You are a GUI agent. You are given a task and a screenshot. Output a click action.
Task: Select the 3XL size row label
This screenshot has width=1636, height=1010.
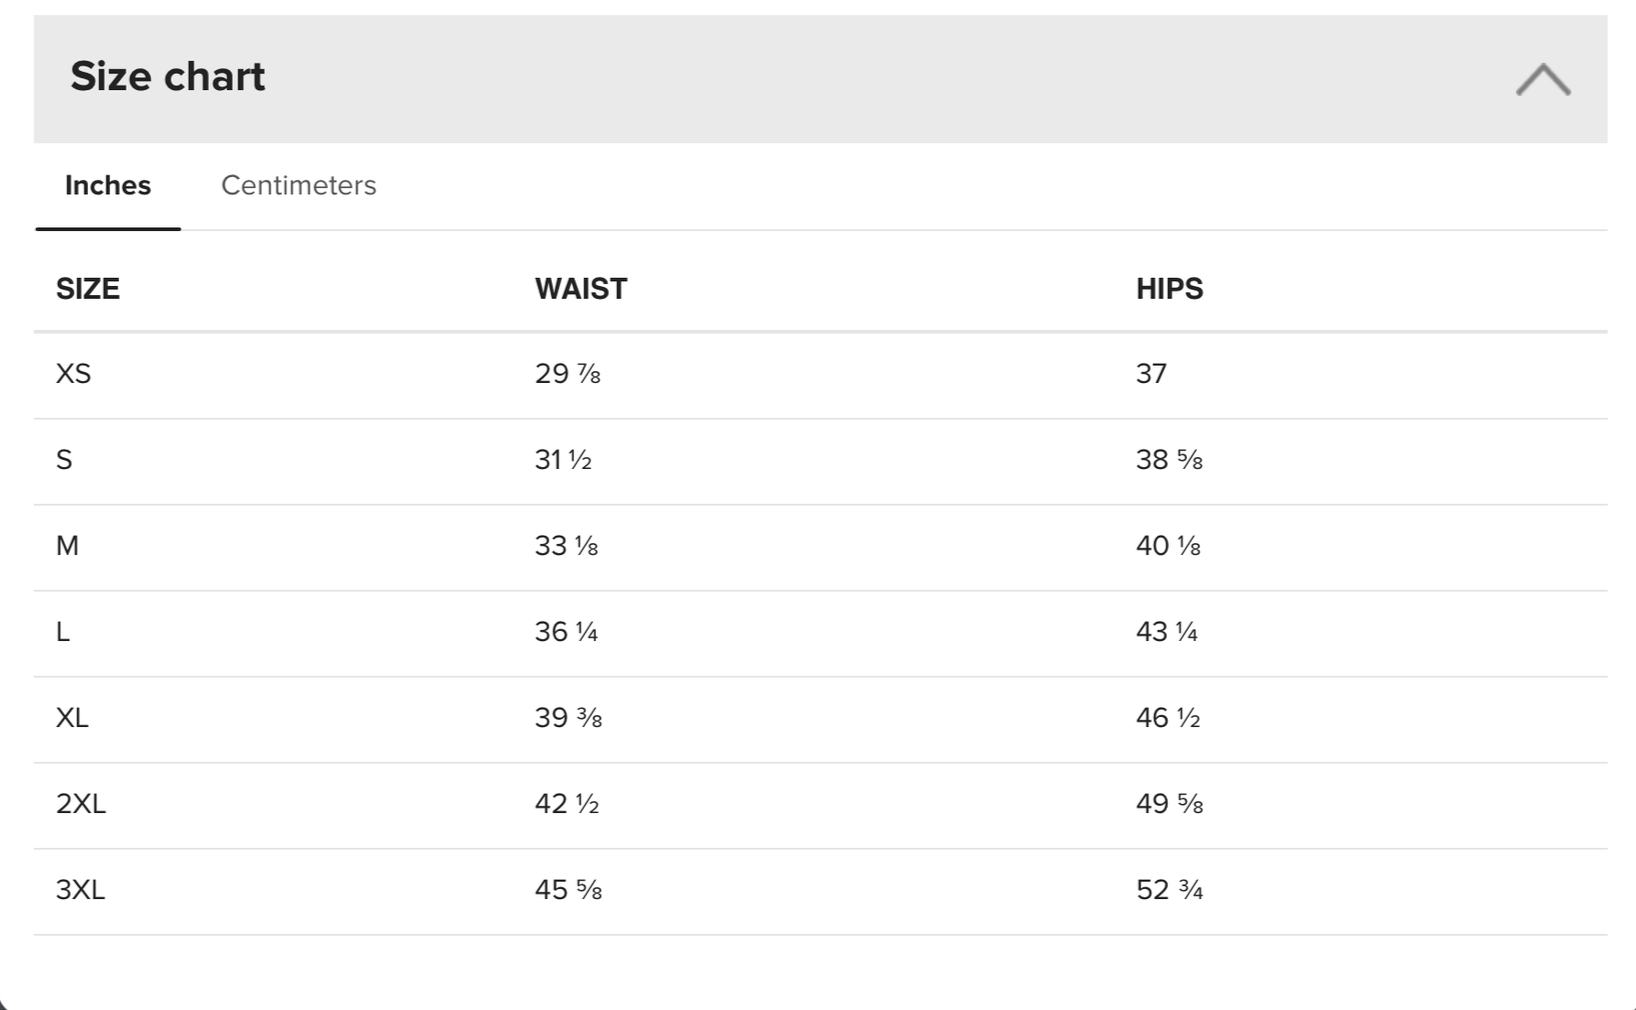click(x=81, y=890)
